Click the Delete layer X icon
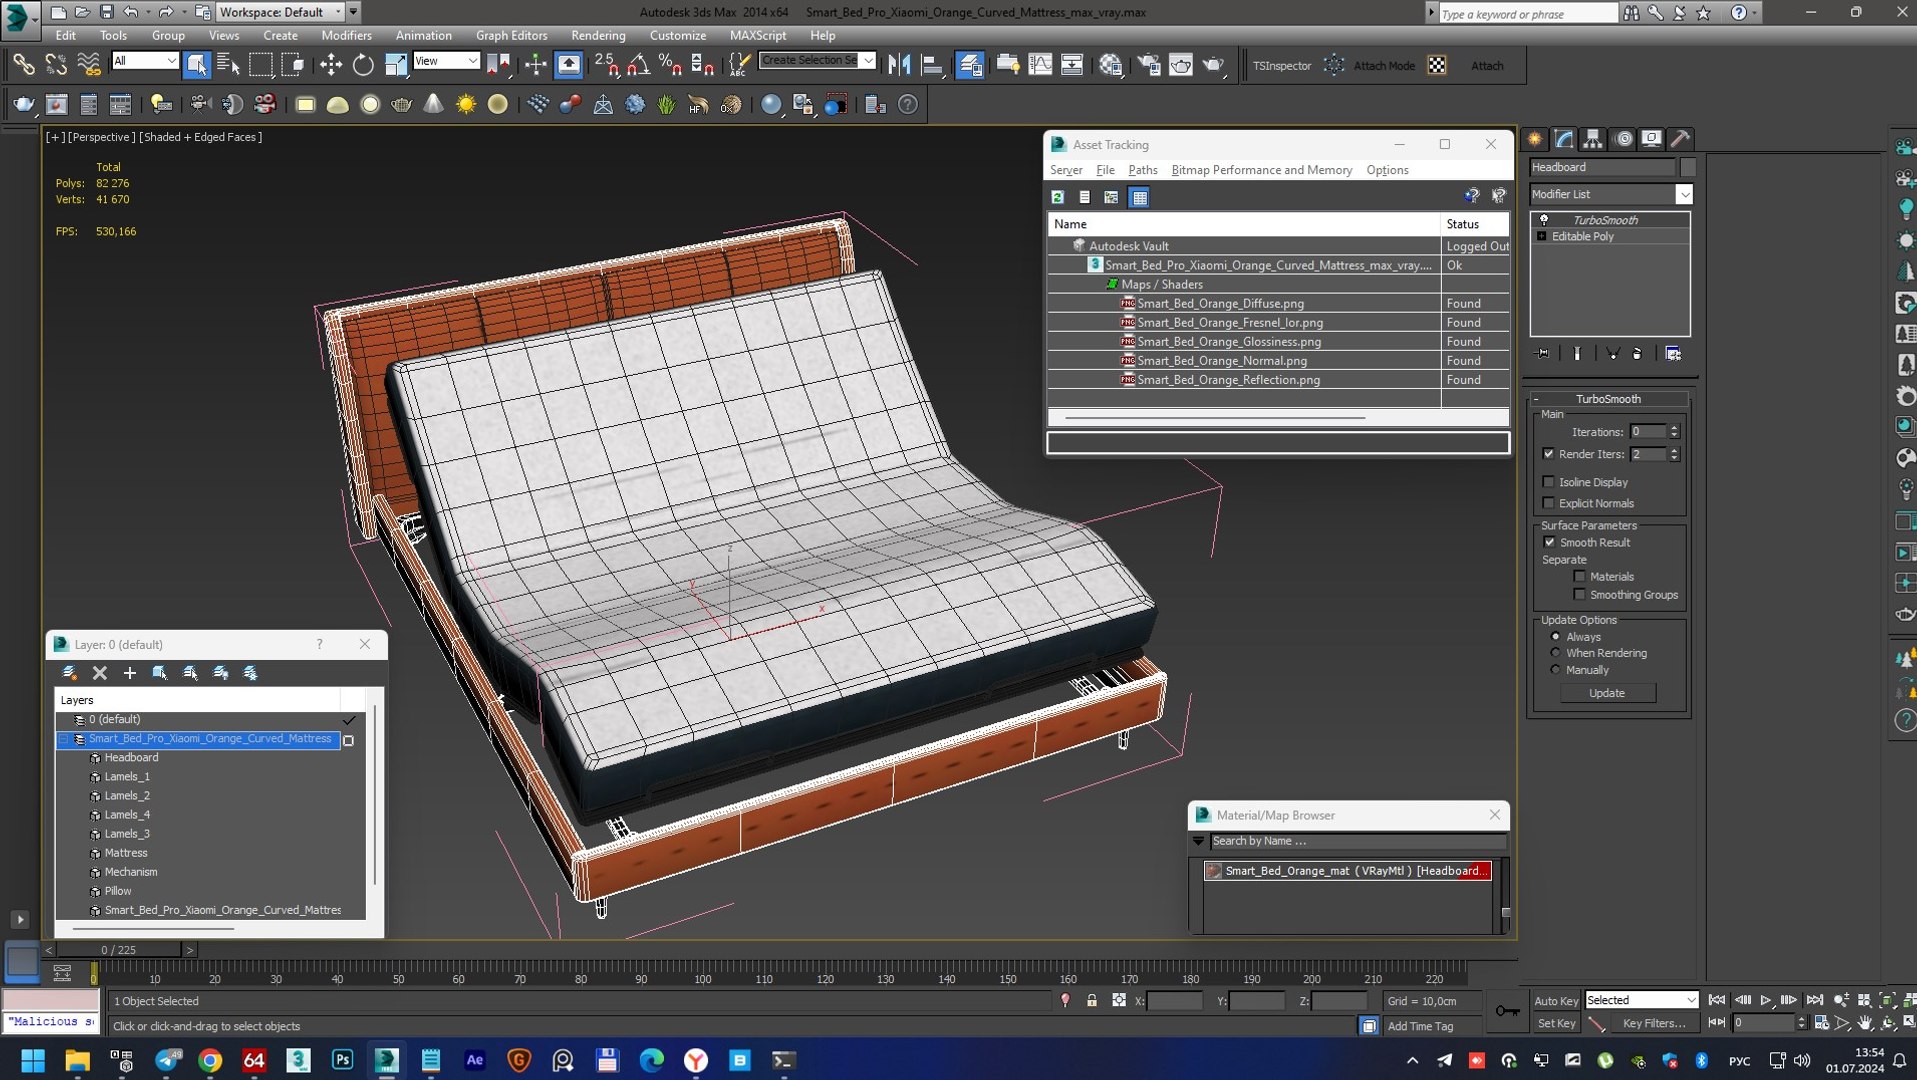The width and height of the screenshot is (1917, 1080). click(x=99, y=673)
